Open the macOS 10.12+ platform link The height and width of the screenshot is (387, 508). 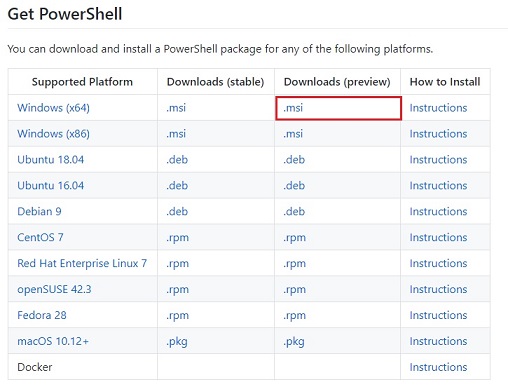point(53,341)
